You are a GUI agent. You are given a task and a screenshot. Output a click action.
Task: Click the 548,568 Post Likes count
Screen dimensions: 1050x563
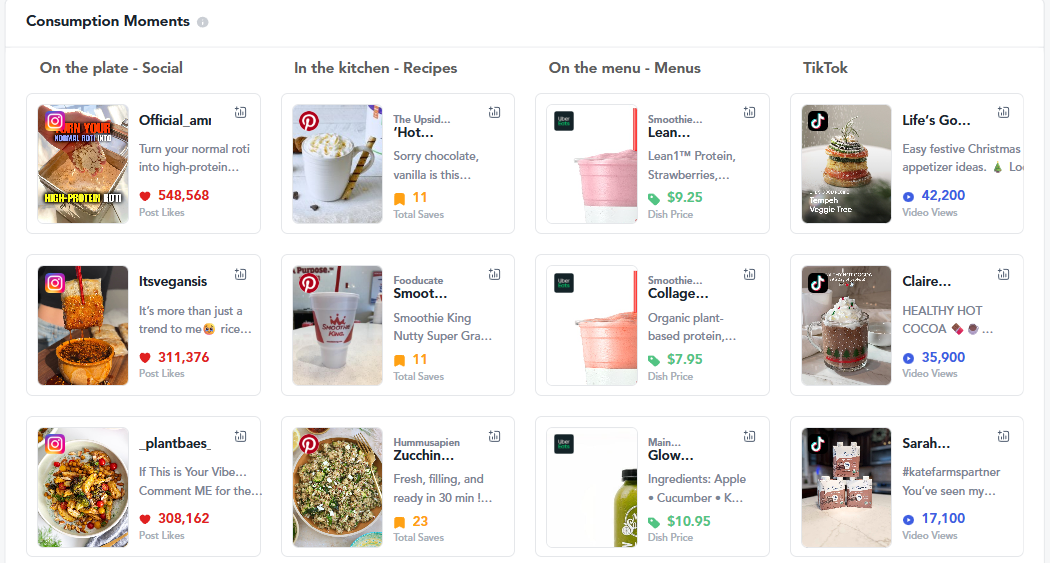pyautogui.click(x=183, y=196)
